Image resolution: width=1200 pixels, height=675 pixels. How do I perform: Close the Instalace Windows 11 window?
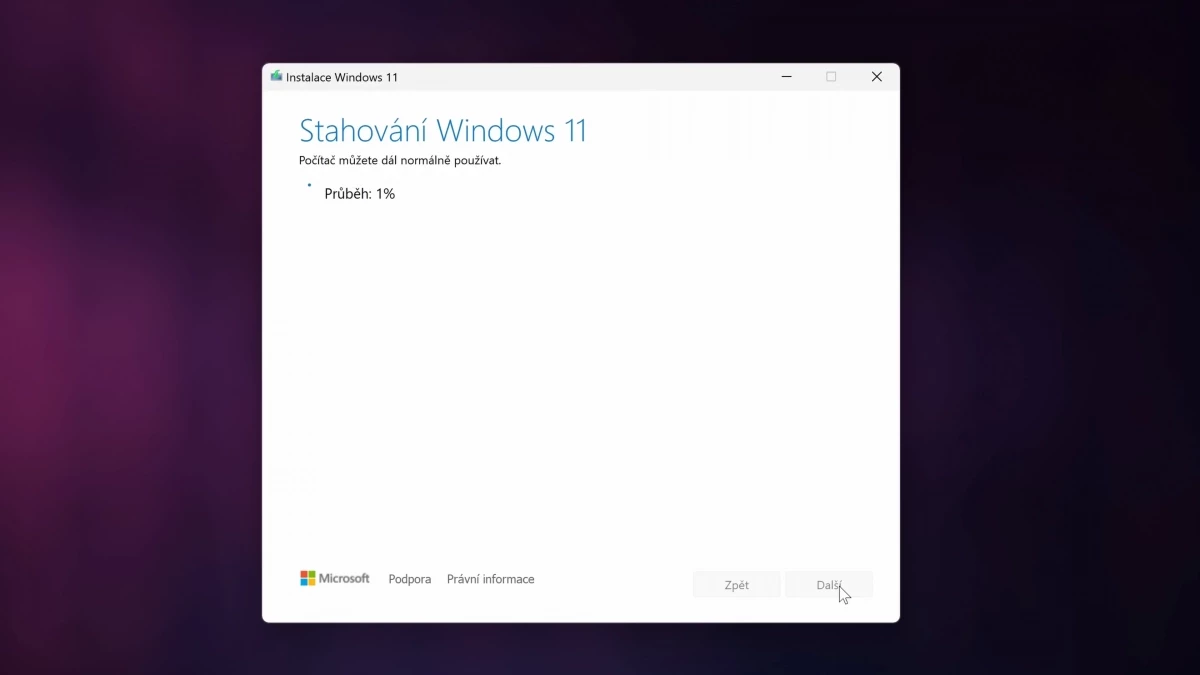tap(876, 77)
